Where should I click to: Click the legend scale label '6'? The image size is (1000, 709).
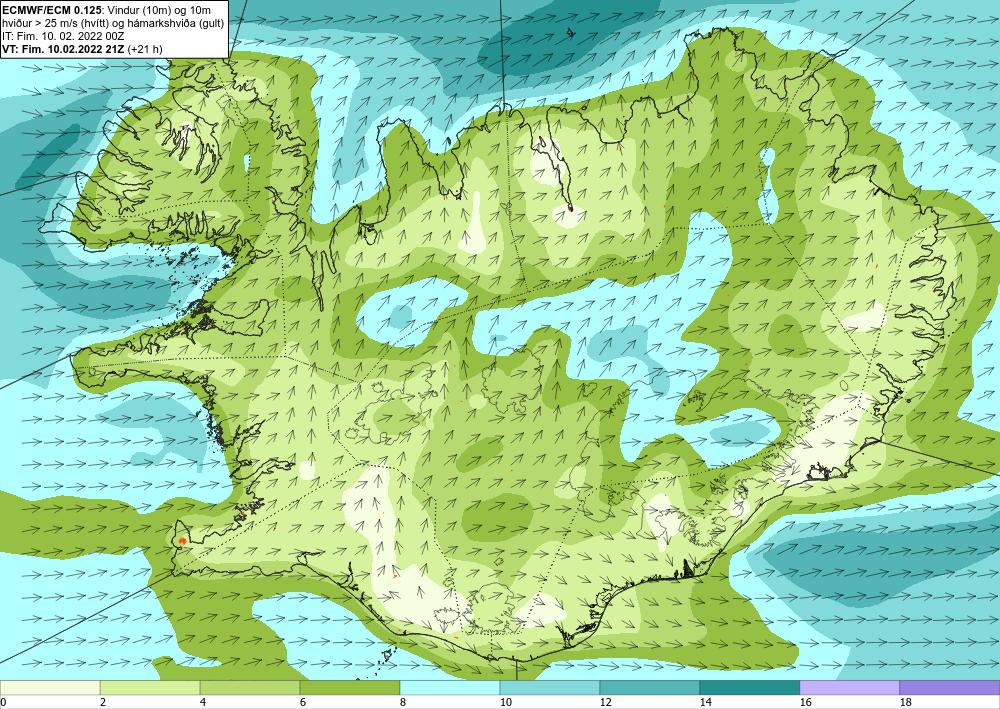click(303, 703)
